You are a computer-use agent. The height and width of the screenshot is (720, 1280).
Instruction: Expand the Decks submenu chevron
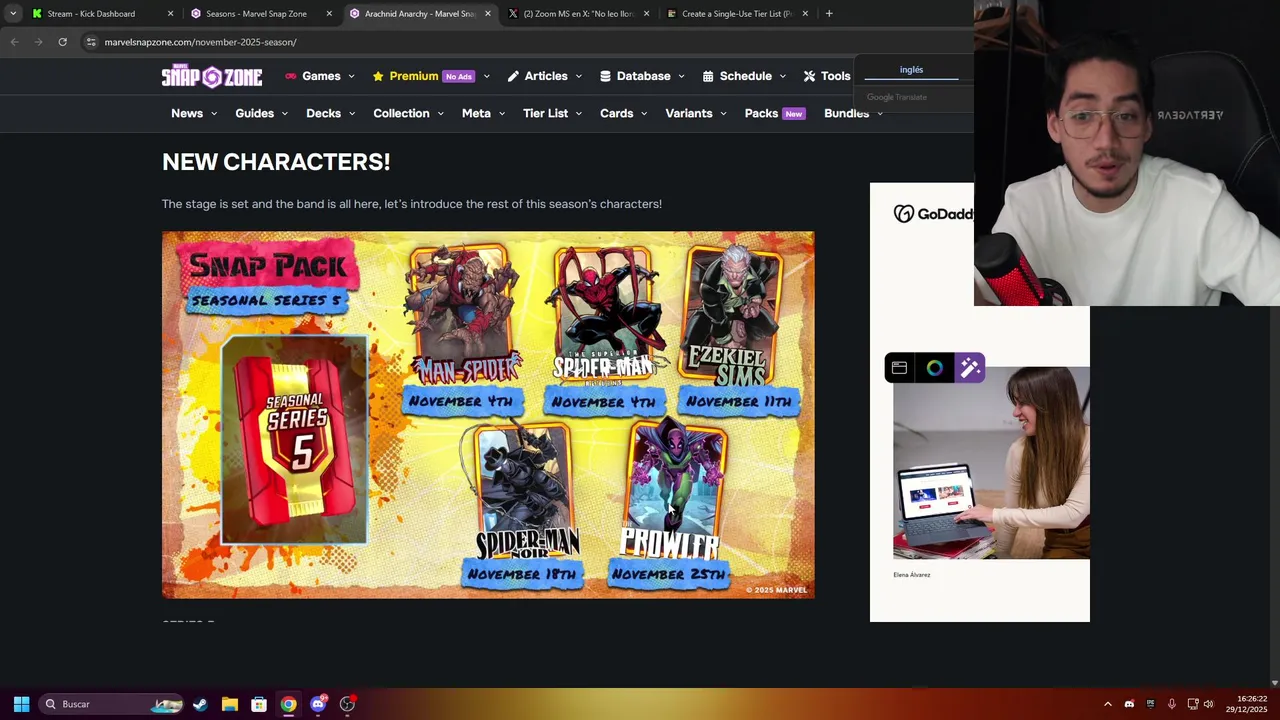click(352, 114)
